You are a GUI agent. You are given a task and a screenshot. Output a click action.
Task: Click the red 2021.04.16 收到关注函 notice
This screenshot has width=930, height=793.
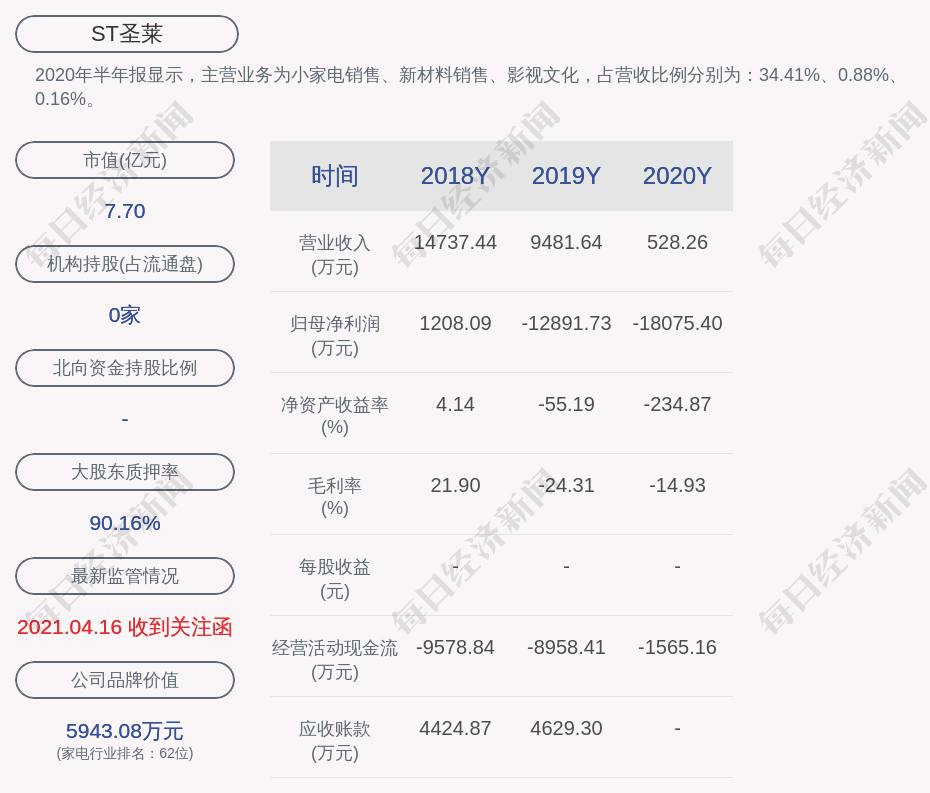point(125,628)
